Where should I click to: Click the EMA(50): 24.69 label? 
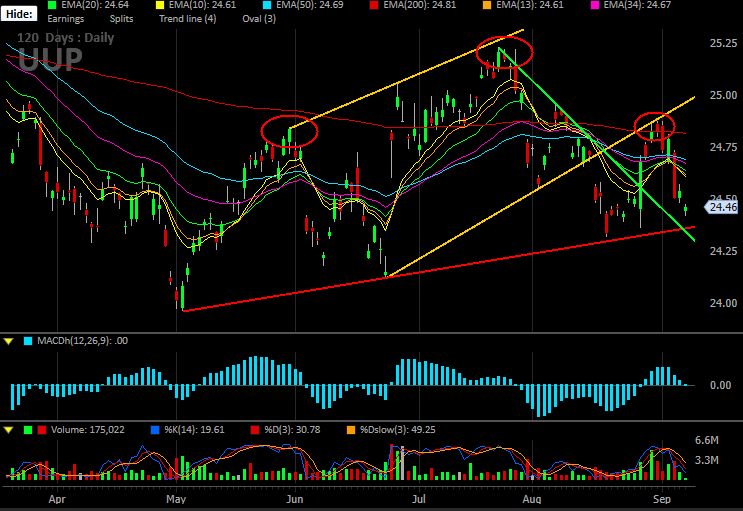pos(310,5)
